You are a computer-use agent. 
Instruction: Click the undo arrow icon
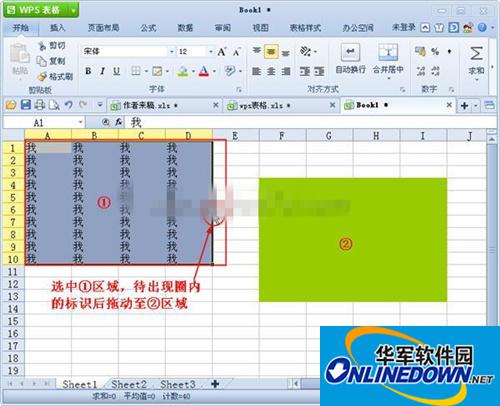(68, 105)
